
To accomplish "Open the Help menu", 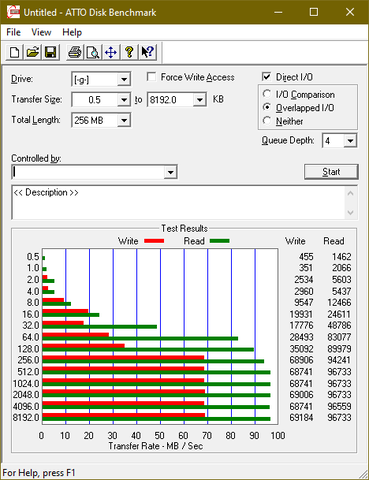I will click(72, 32).
